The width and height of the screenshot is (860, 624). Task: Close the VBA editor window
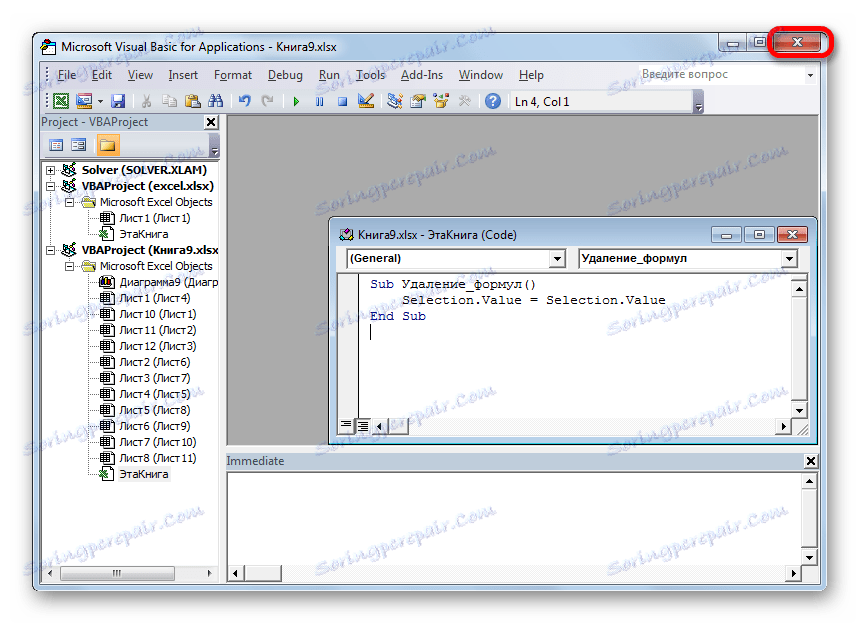tap(798, 42)
